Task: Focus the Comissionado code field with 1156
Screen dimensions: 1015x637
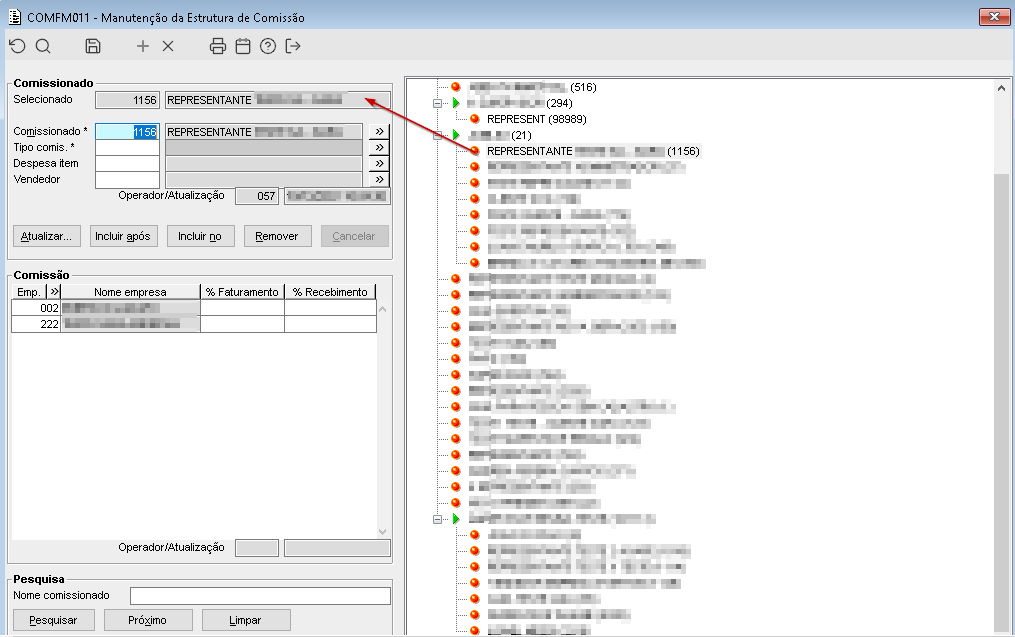Action: click(x=128, y=131)
